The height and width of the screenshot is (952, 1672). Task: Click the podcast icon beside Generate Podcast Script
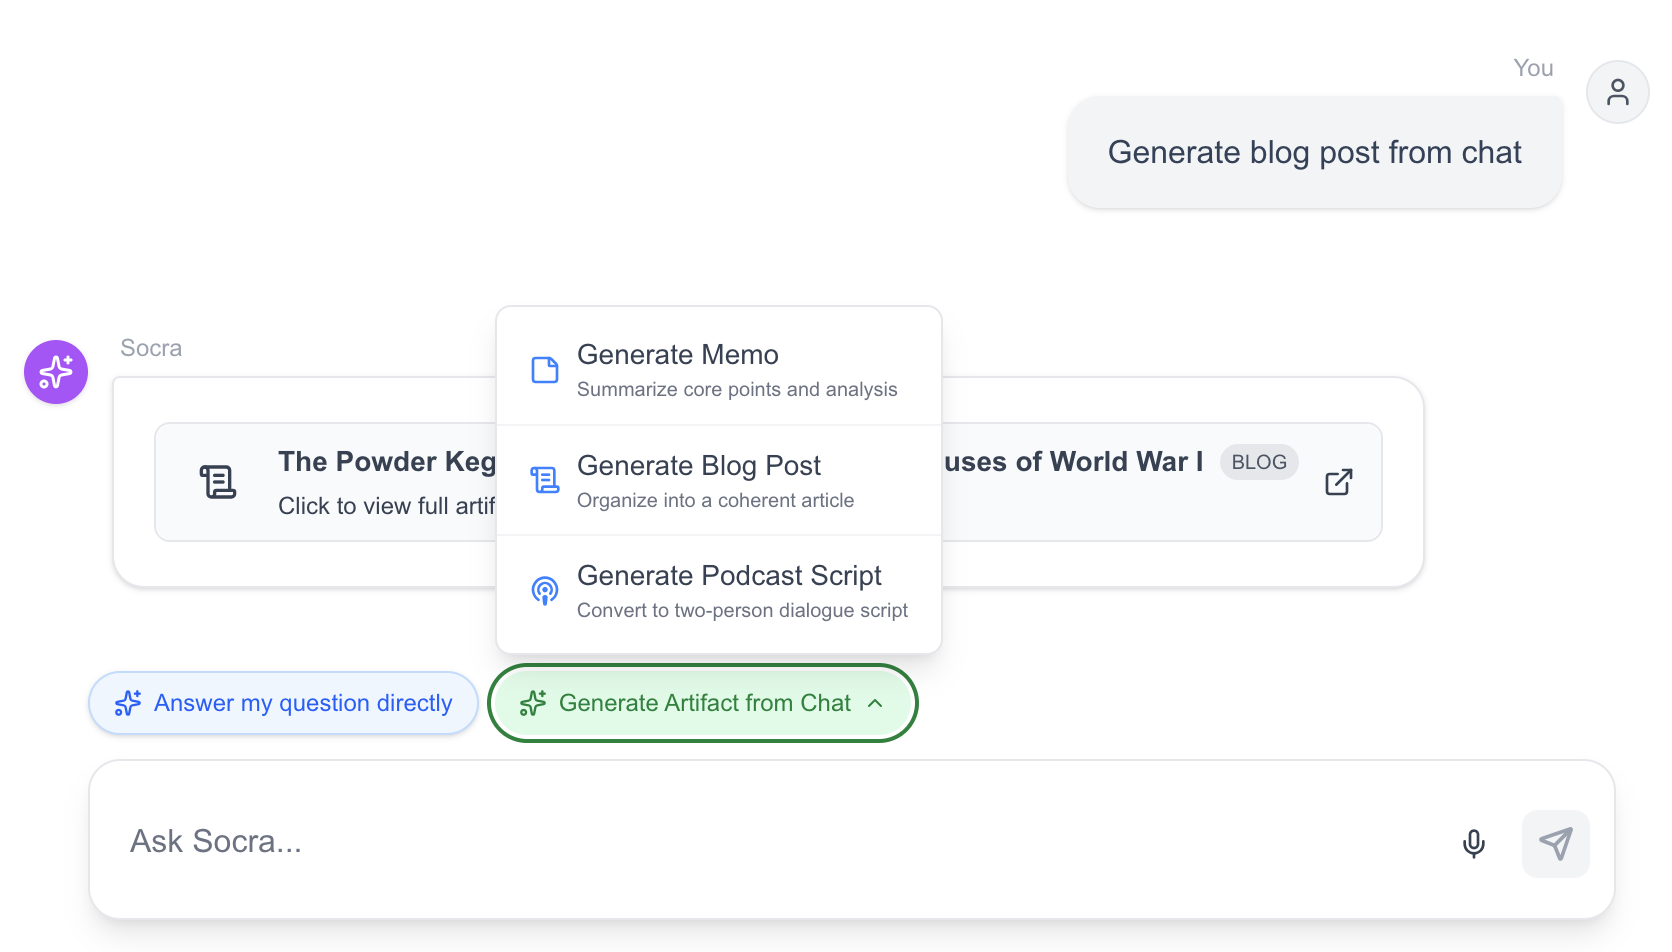544,591
